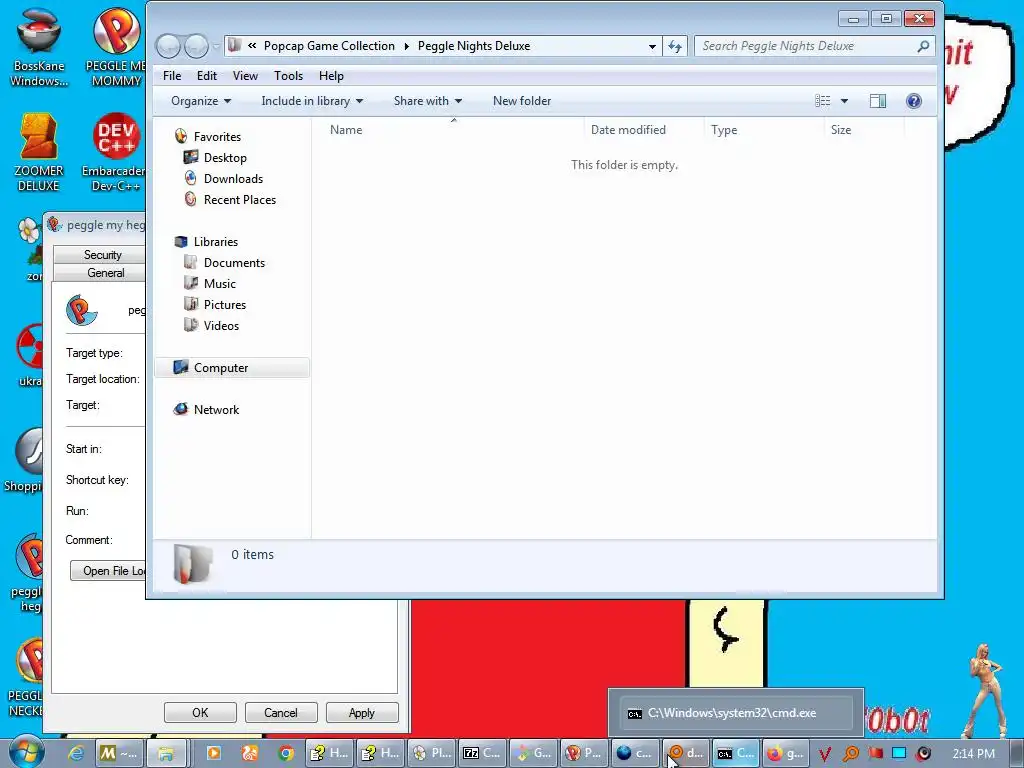Image resolution: width=1024 pixels, height=768 pixels.
Task: Switch to the cmd.exe taskbar button
Action: [735, 753]
